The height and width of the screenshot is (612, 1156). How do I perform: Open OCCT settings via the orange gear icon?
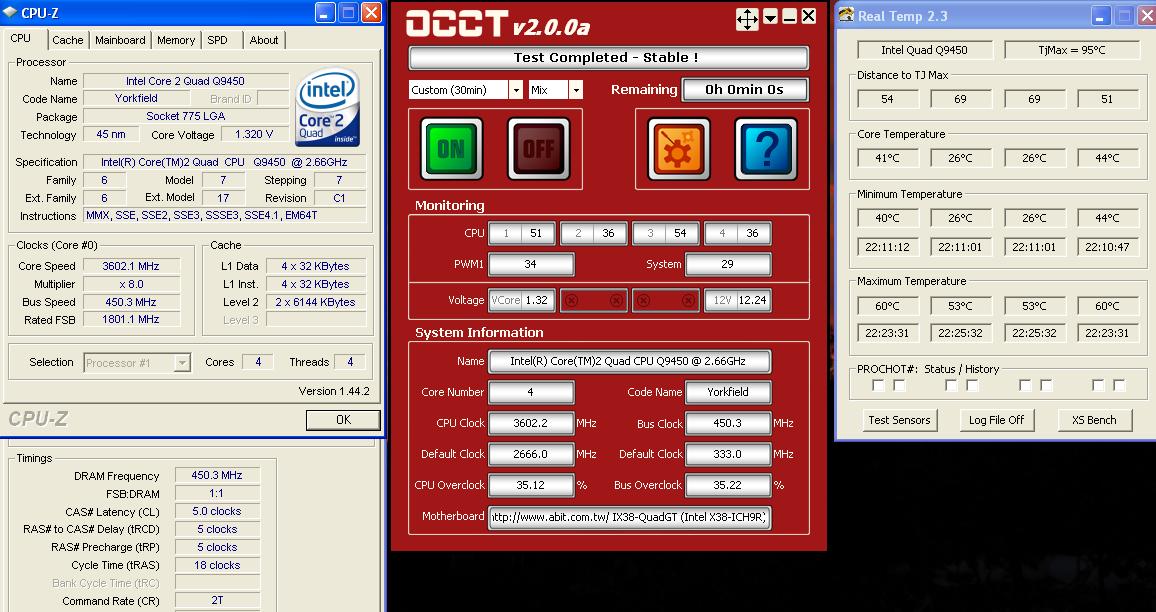tap(678, 149)
